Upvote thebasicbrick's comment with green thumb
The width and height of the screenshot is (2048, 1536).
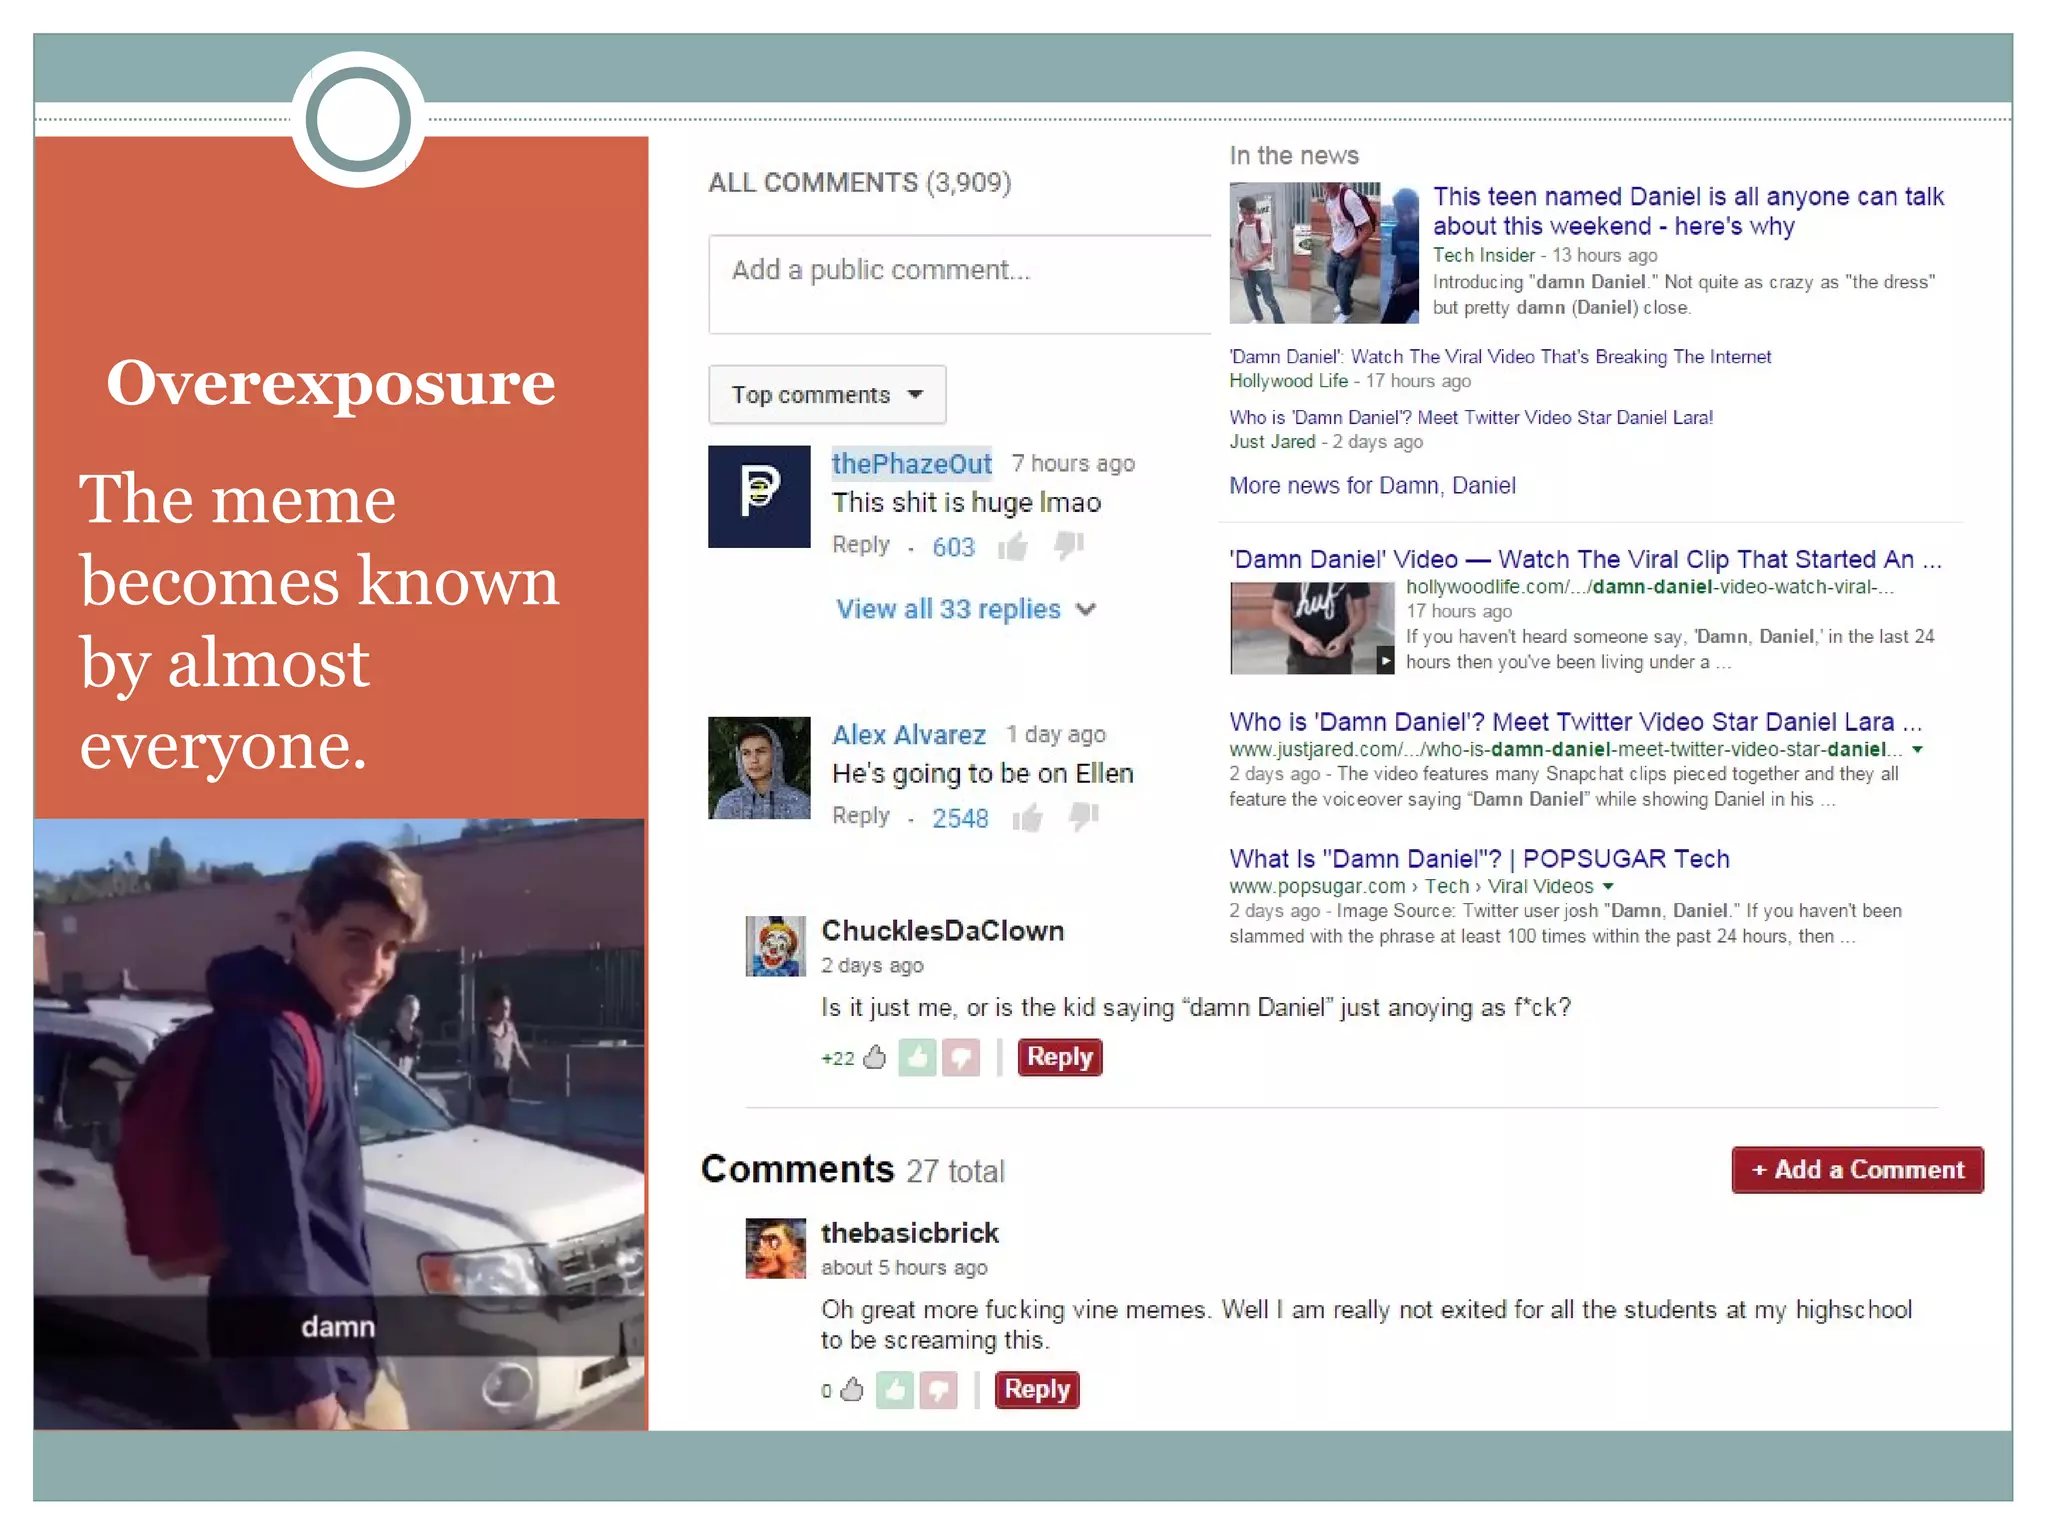[894, 1390]
